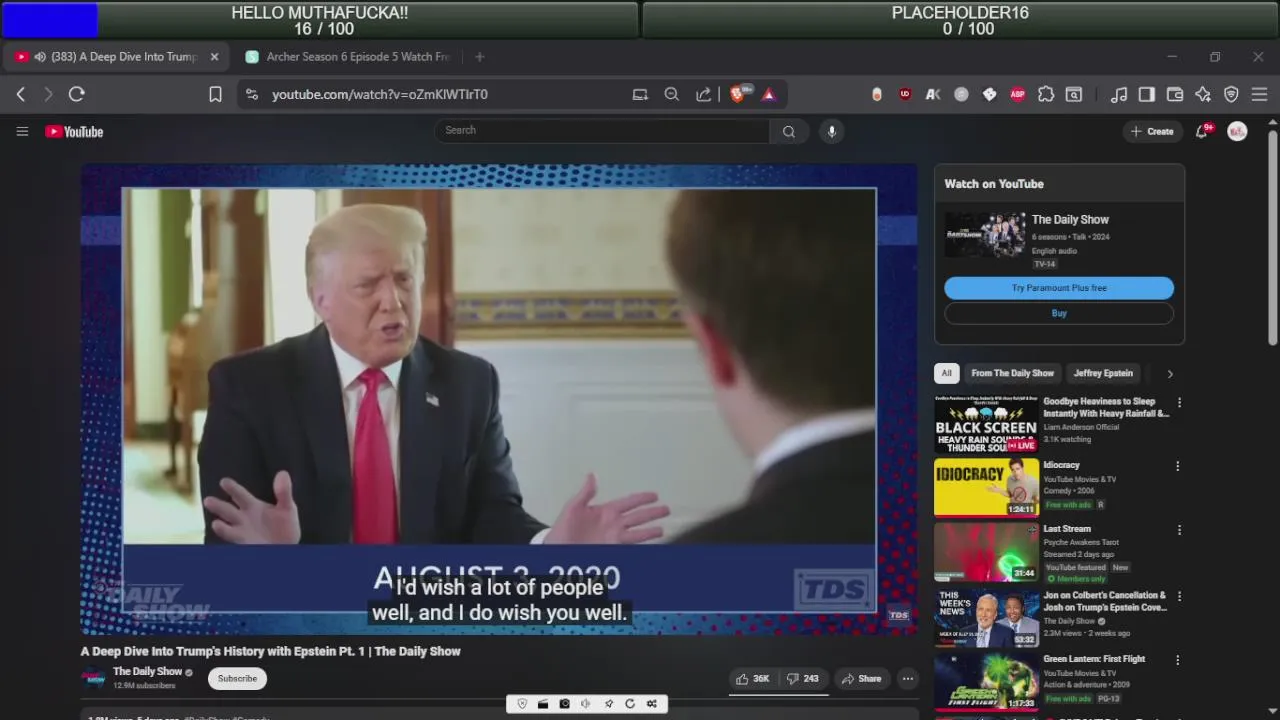
Task: Open the ABP Adblock Plus extension
Action: tap(1017, 94)
